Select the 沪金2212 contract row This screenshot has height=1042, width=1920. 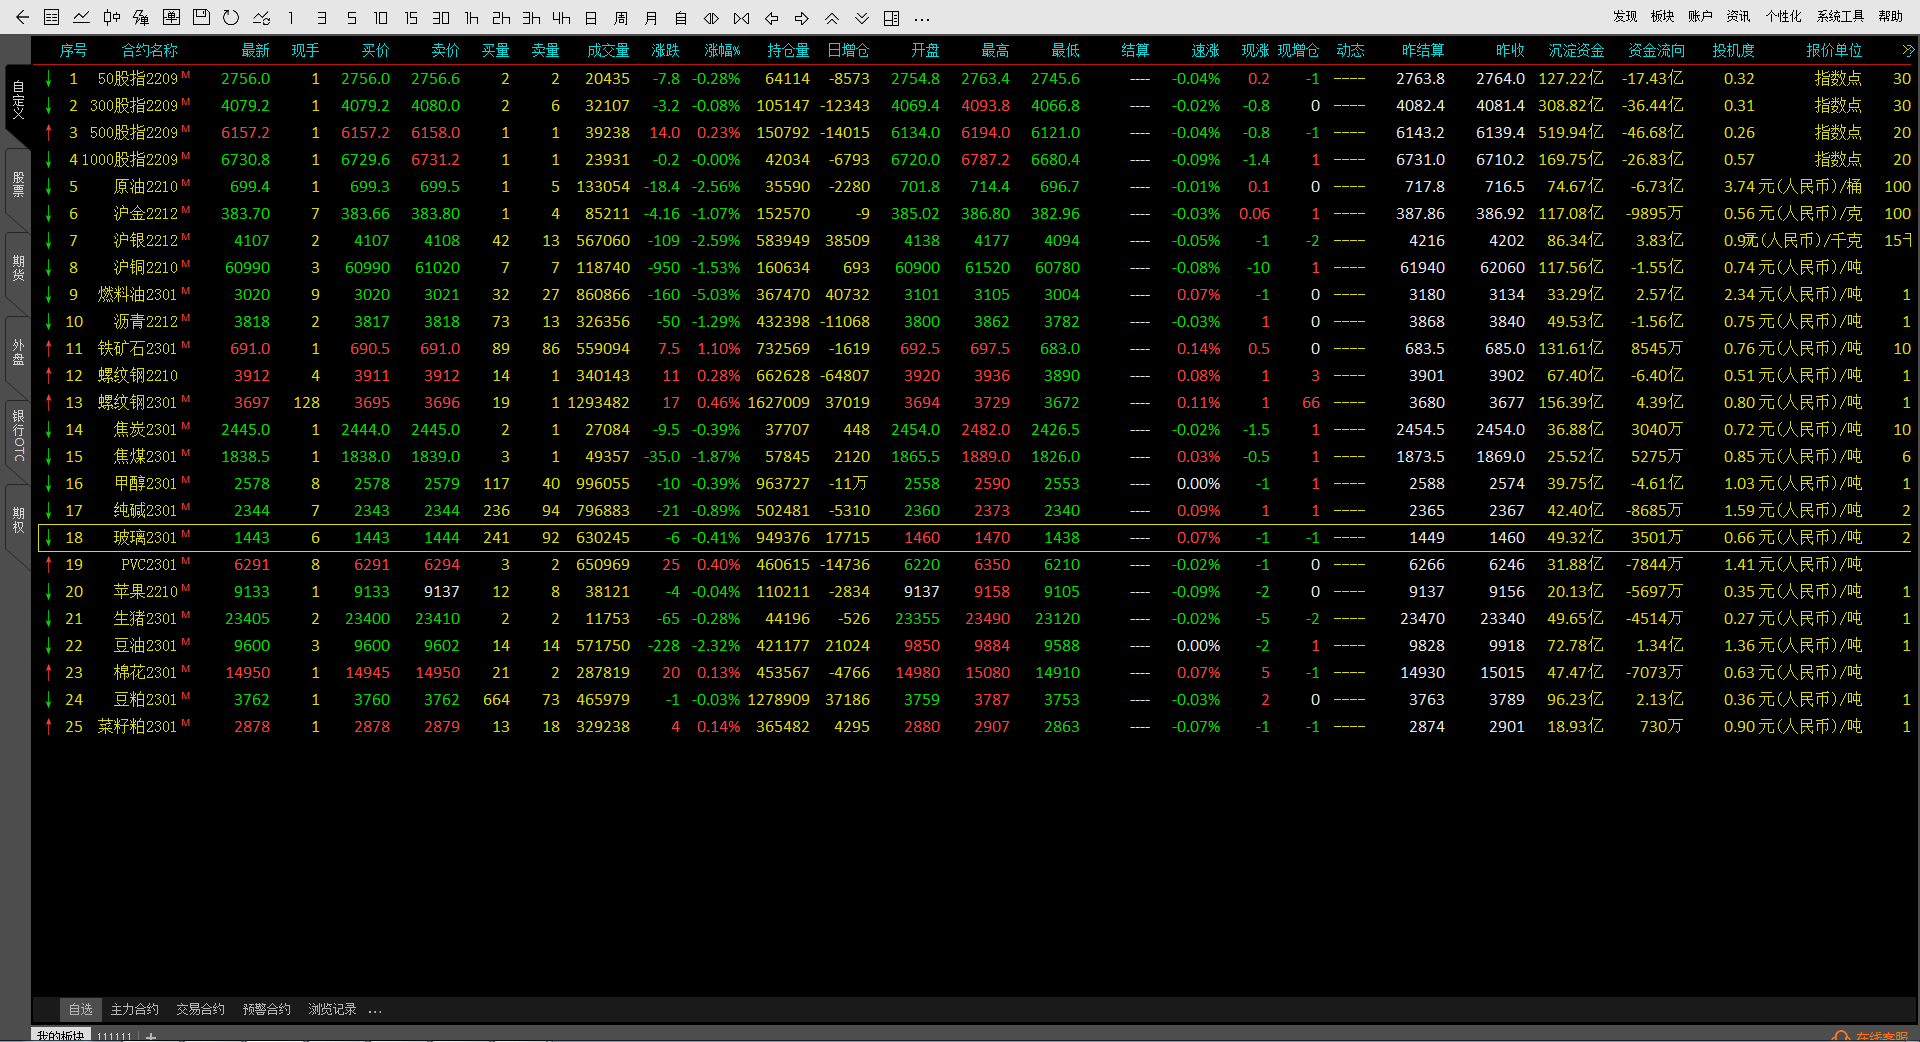pyautogui.click(x=146, y=214)
